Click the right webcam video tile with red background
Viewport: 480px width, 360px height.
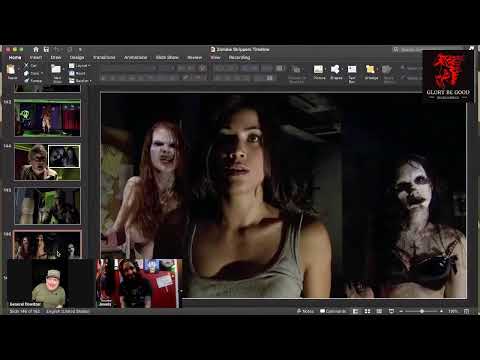[x=138, y=283]
